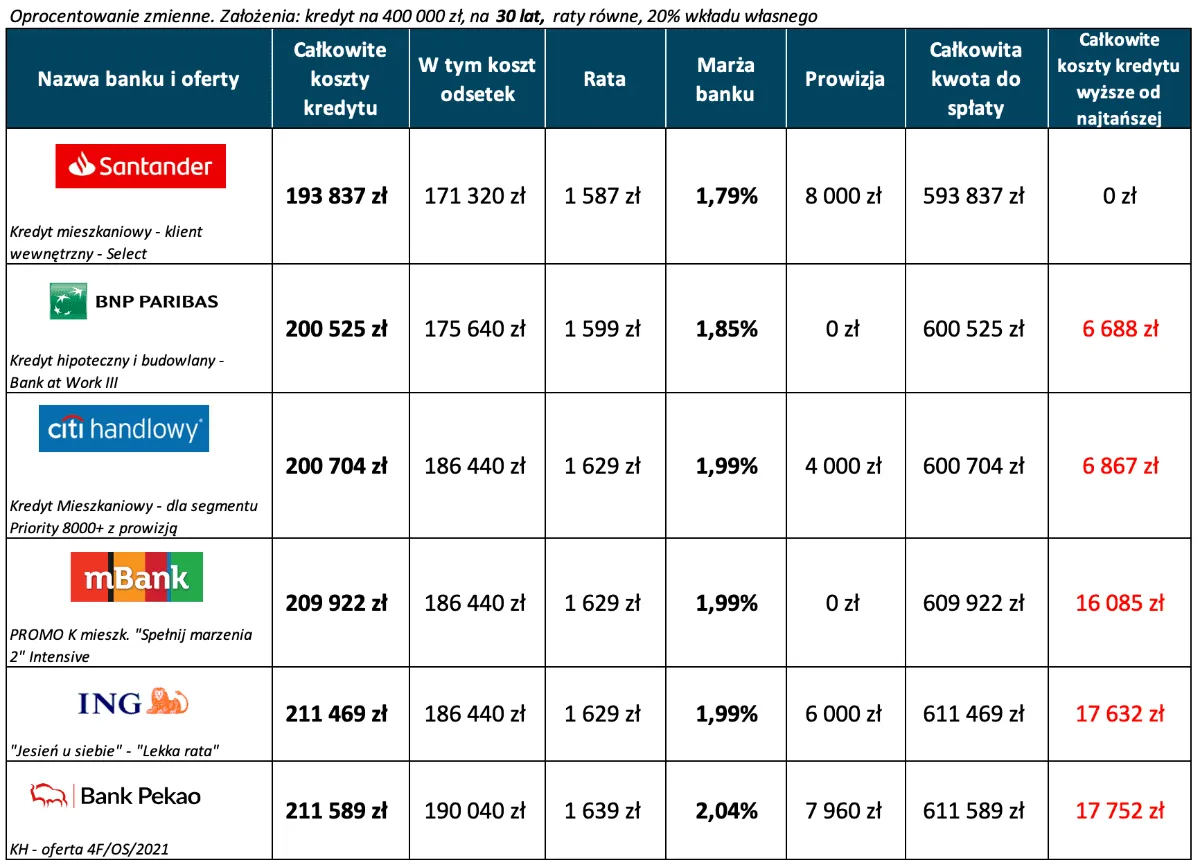Click mBank's total repayment 609 922 zł
Viewport: 1200px width, 867px height.
[x=975, y=603]
